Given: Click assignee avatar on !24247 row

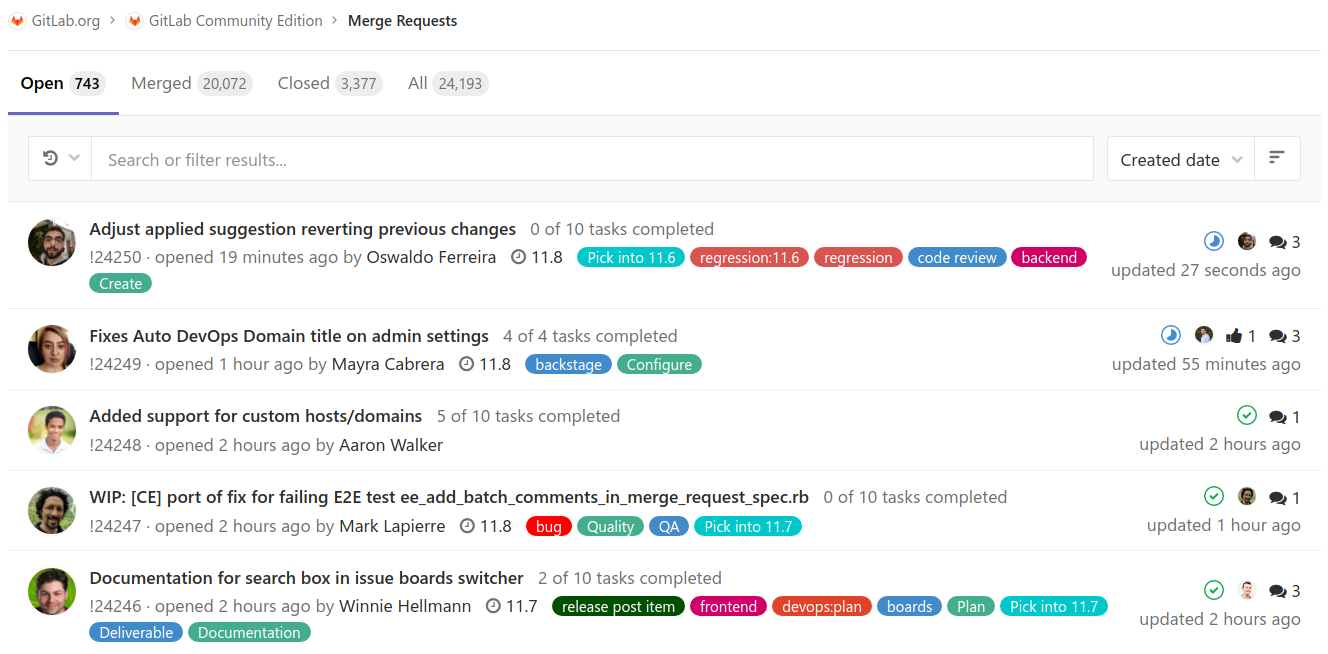Looking at the screenshot, I should click(1246, 496).
